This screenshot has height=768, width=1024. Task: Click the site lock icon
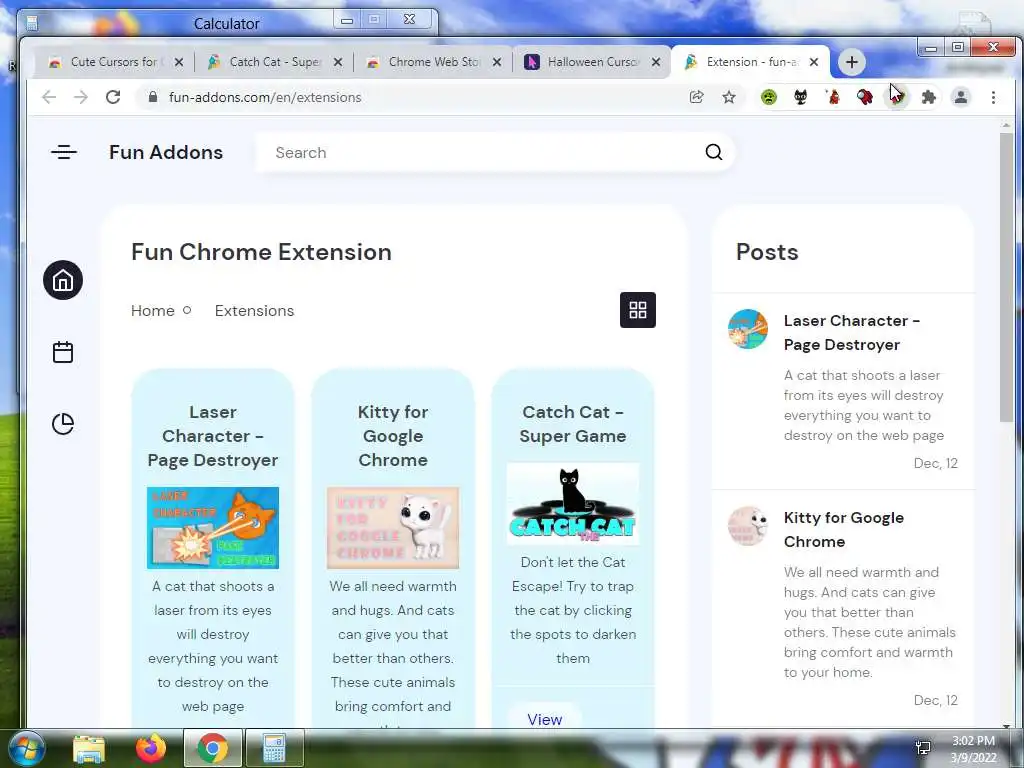pos(153,97)
